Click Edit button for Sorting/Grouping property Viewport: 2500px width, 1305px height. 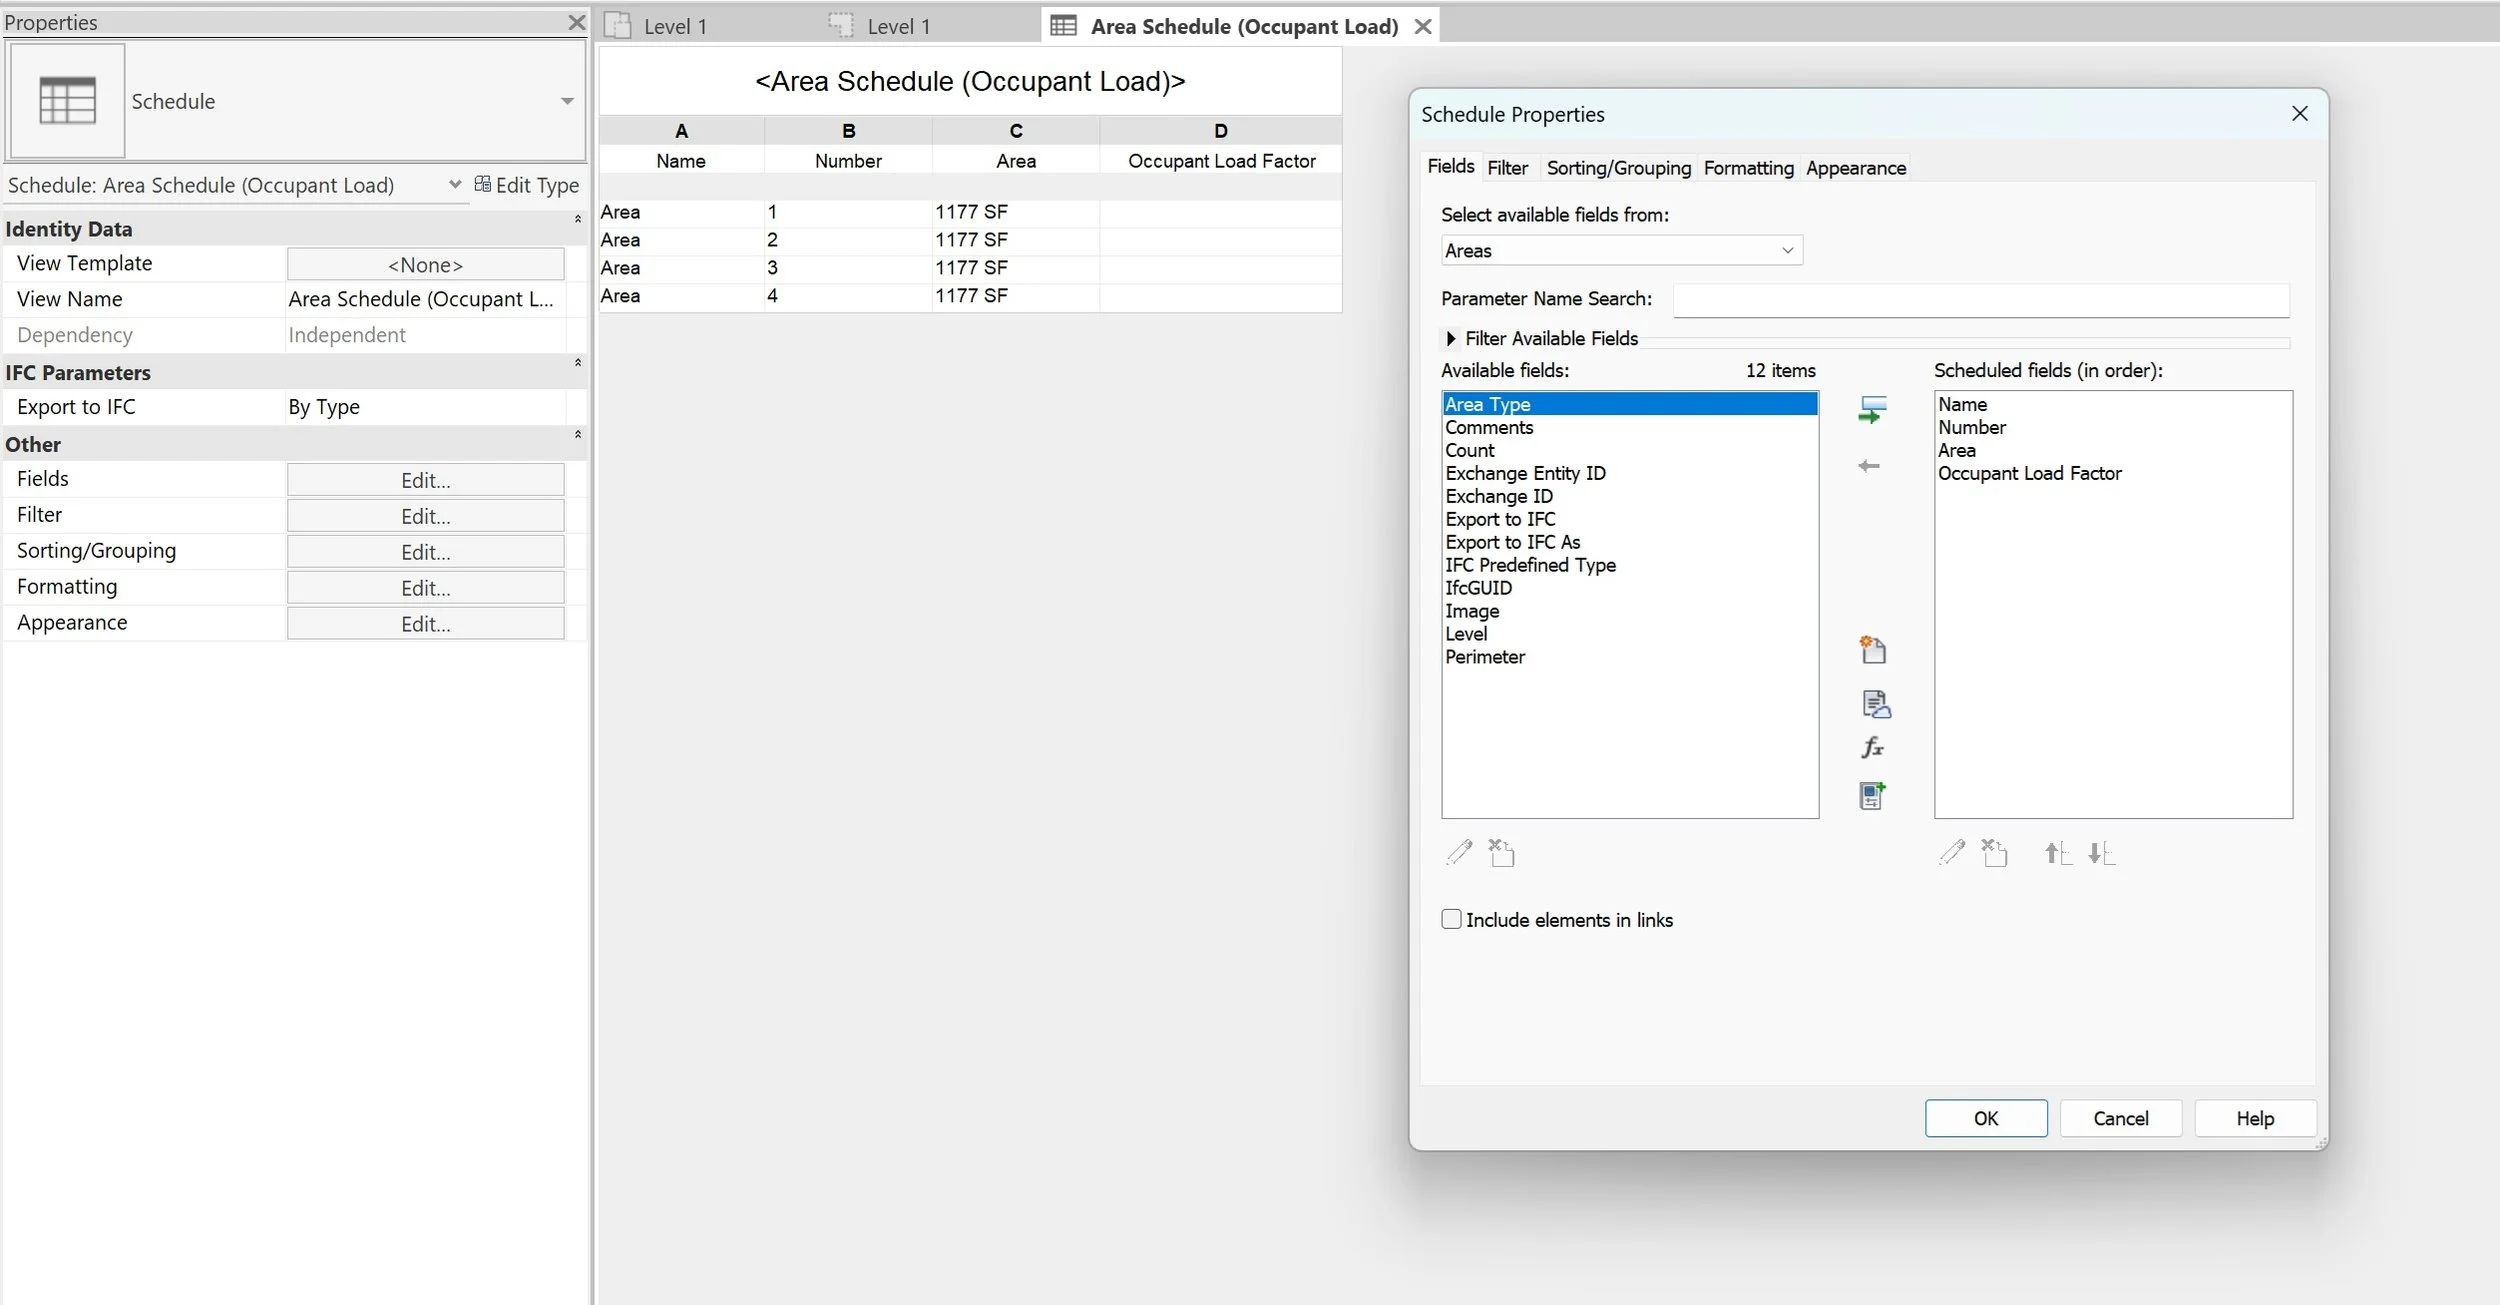[425, 552]
